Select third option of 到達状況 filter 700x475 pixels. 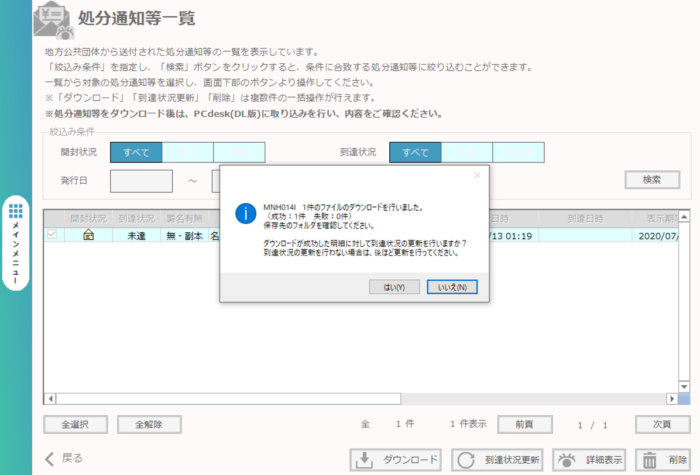(519, 152)
